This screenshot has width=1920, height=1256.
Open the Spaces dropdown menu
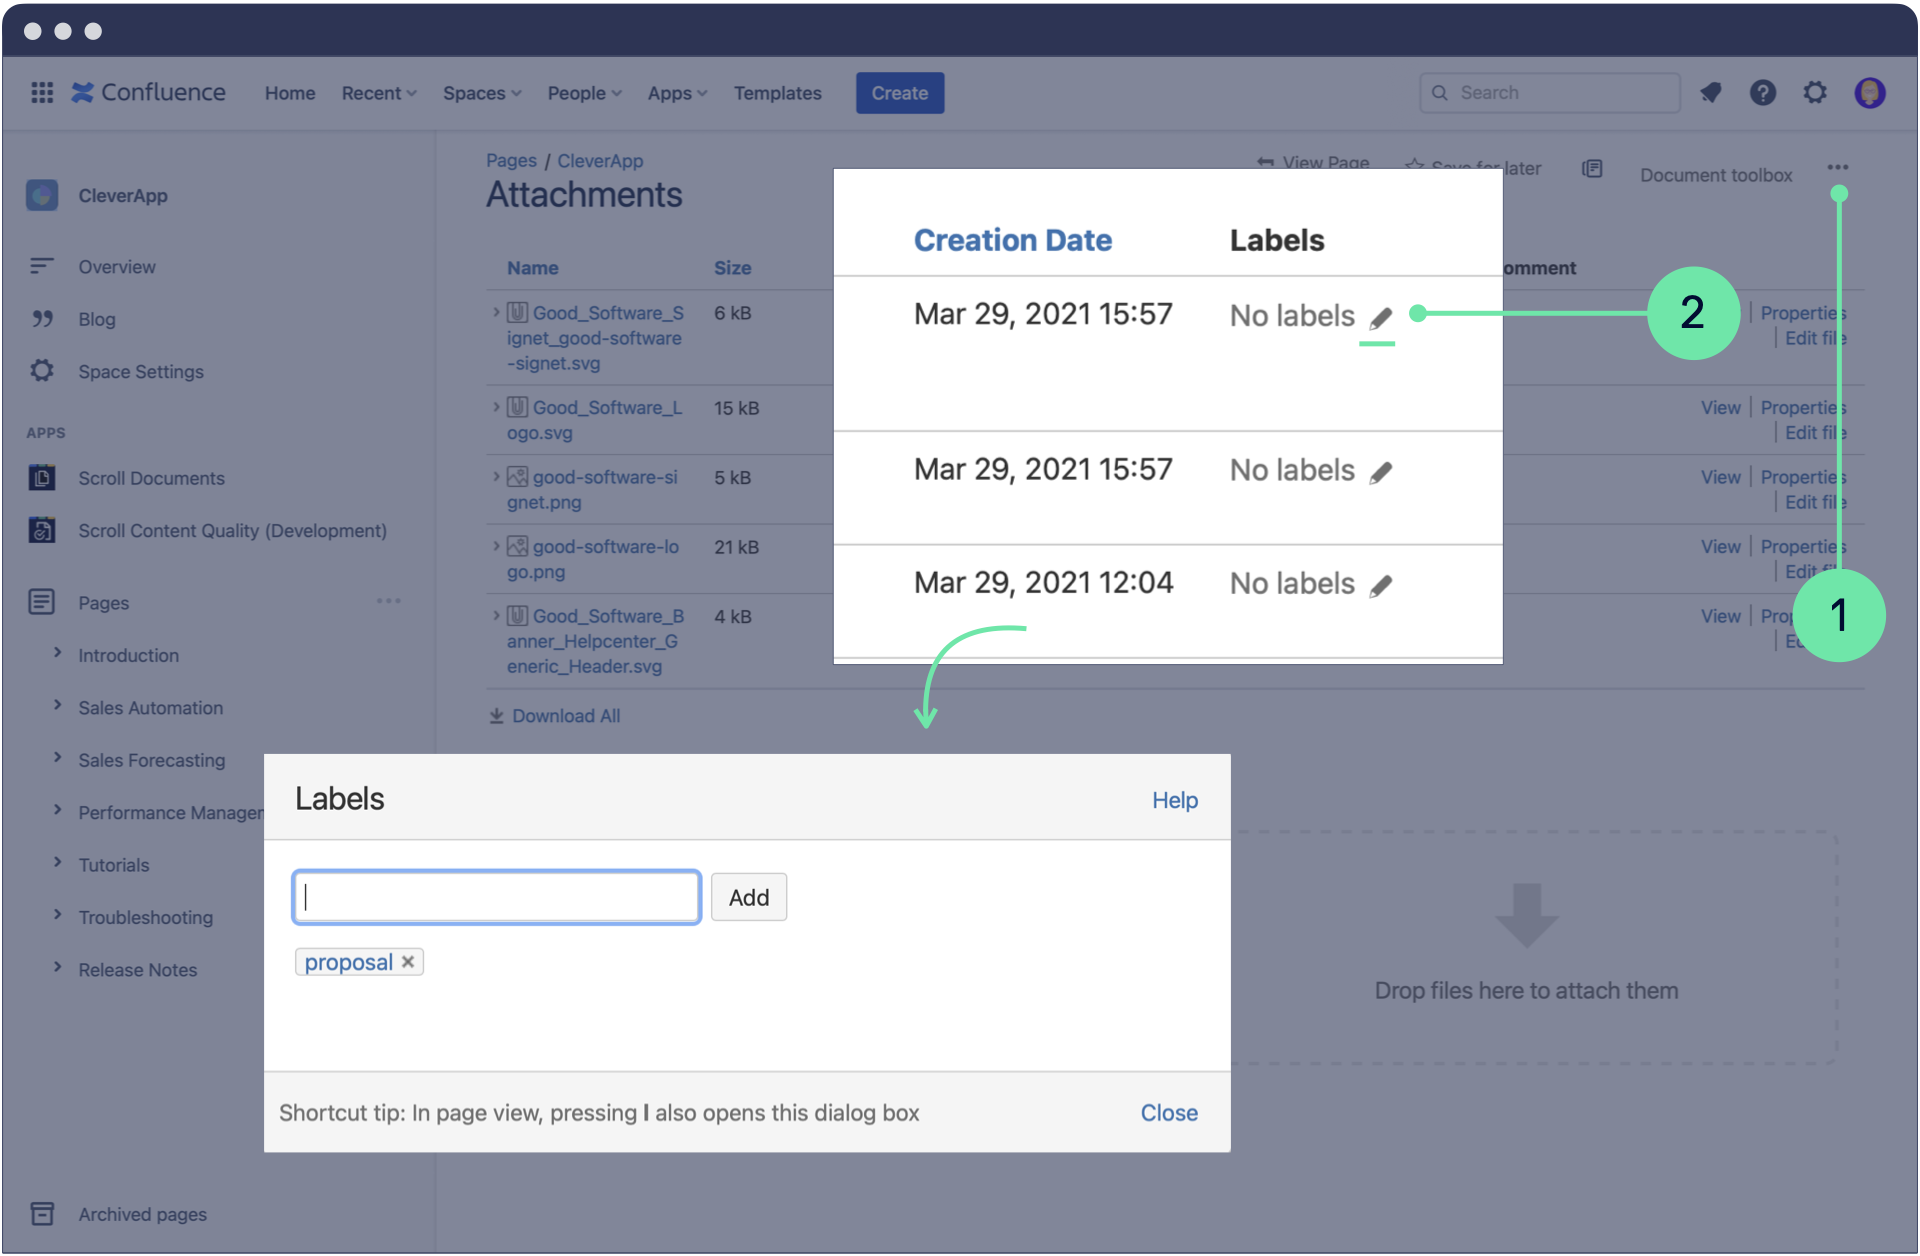coord(481,93)
